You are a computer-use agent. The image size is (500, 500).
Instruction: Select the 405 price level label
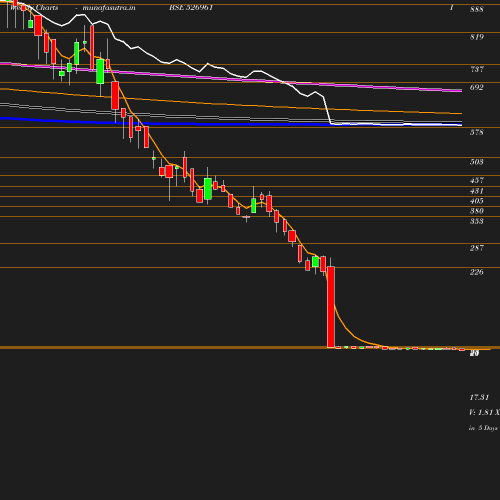(477, 201)
